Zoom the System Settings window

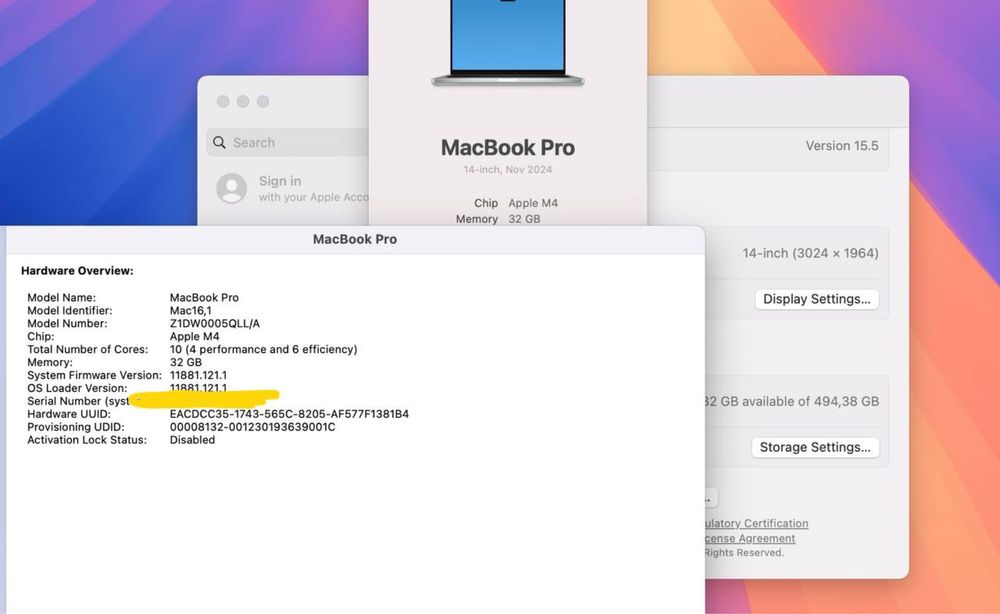click(263, 101)
